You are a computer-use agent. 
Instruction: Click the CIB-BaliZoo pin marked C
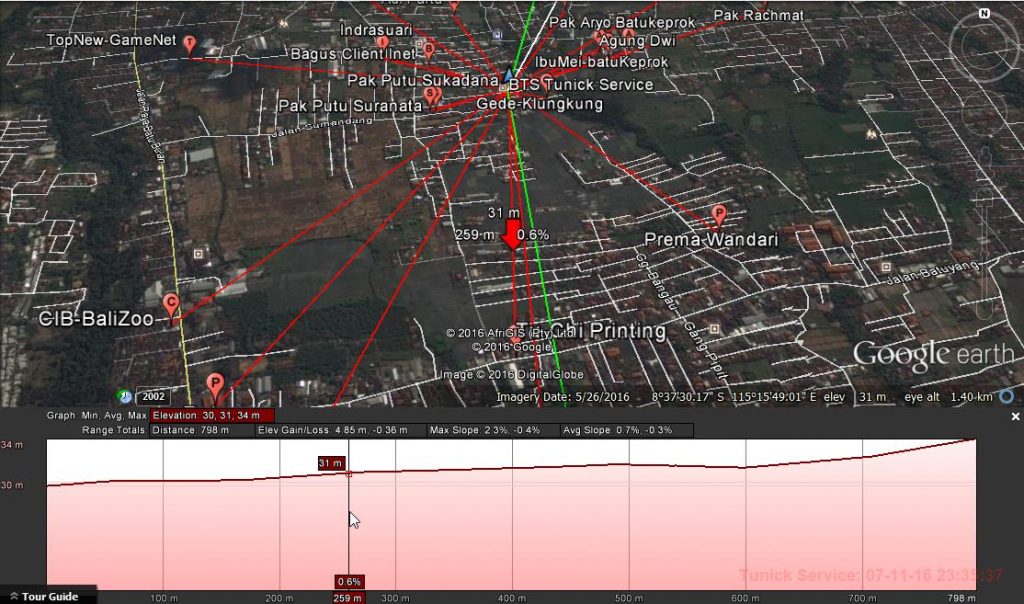pos(170,304)
